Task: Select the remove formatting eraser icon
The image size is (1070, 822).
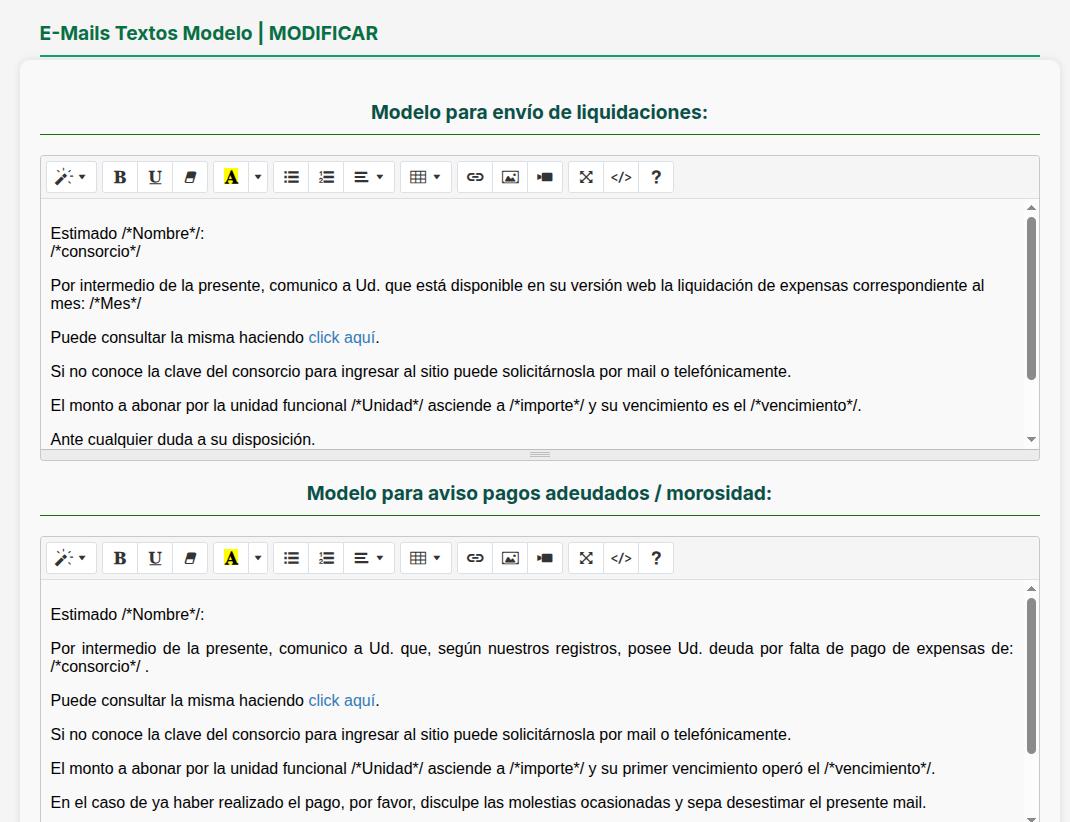Action: click(x=190, y=177)
